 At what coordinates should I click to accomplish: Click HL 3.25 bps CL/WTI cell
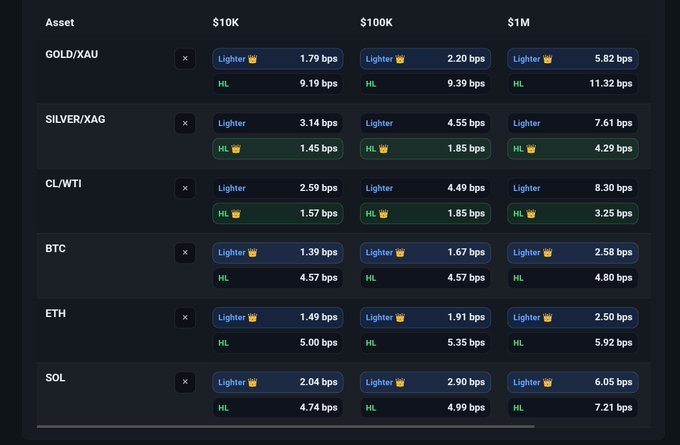[572, 213]
